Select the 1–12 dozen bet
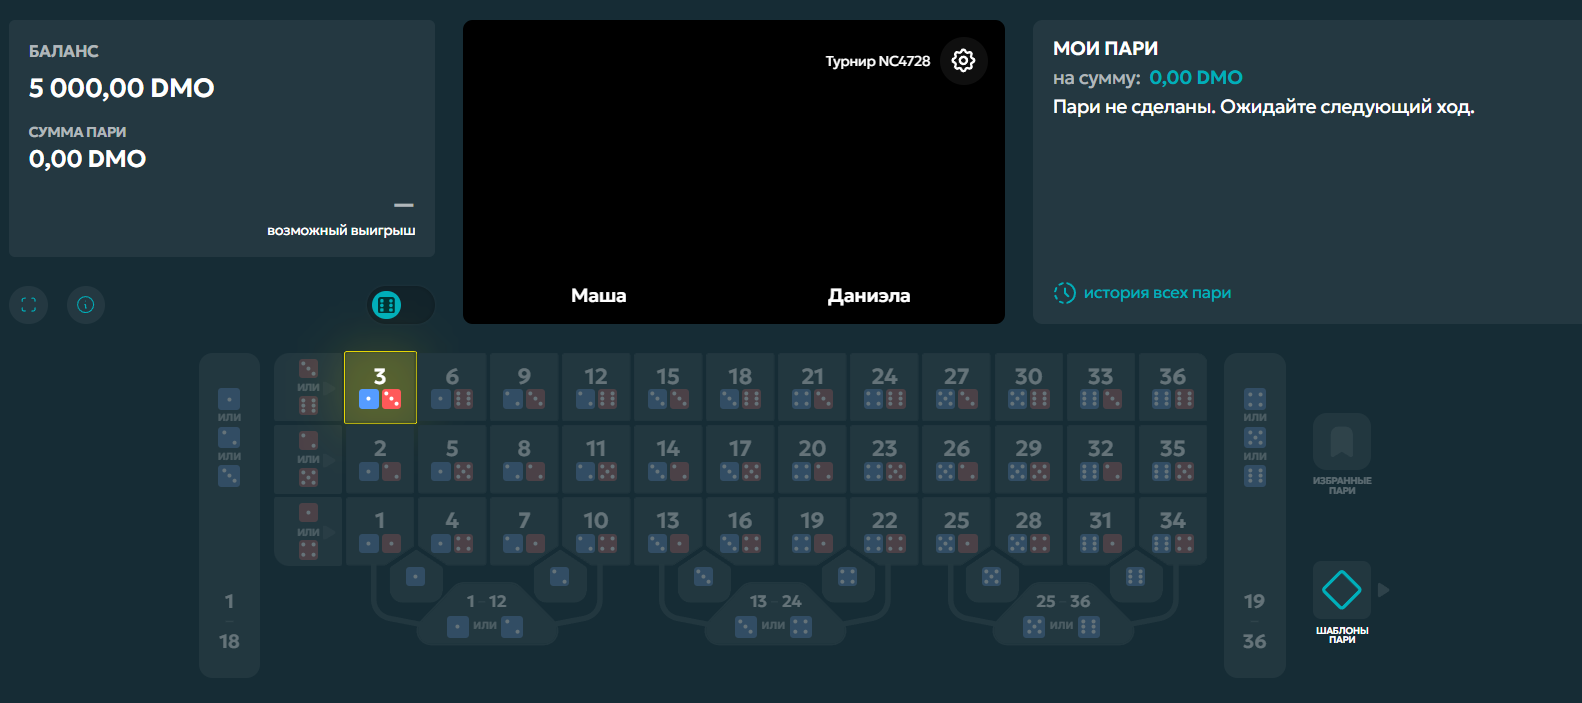 (x=486, y=613)
